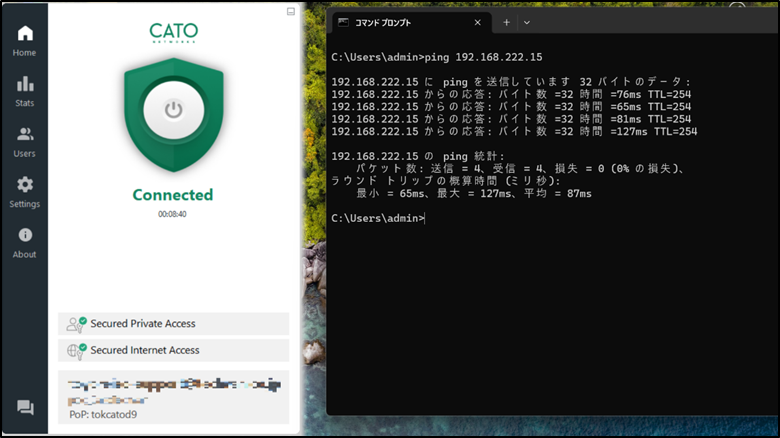Open a new terminal tab with plus
The image size is (780, 438).
point(506,22)
